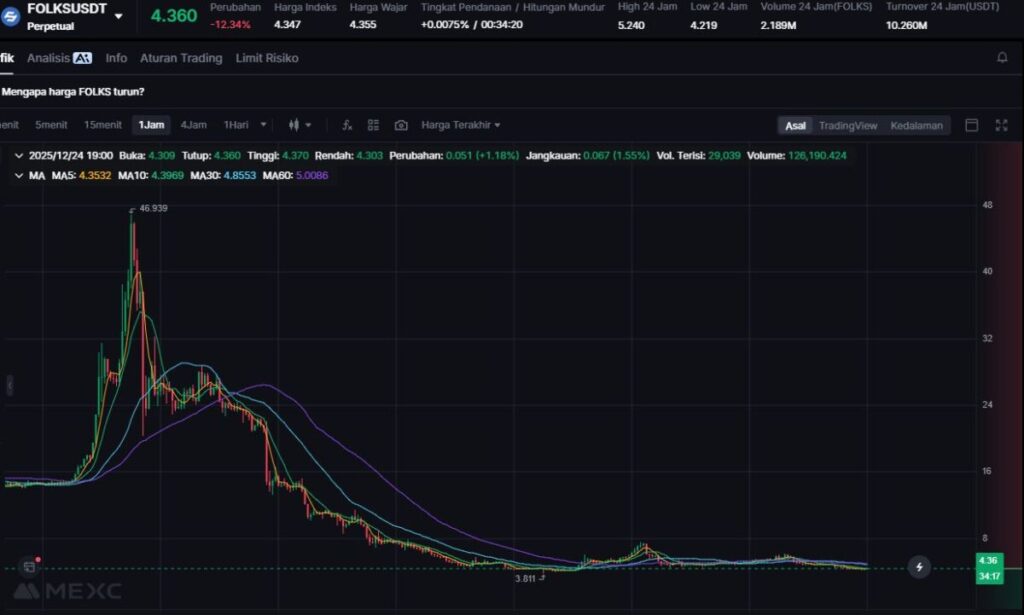Switch chart view to Kedalaman
Screen dimensions: 1024x615
[916, 125]
